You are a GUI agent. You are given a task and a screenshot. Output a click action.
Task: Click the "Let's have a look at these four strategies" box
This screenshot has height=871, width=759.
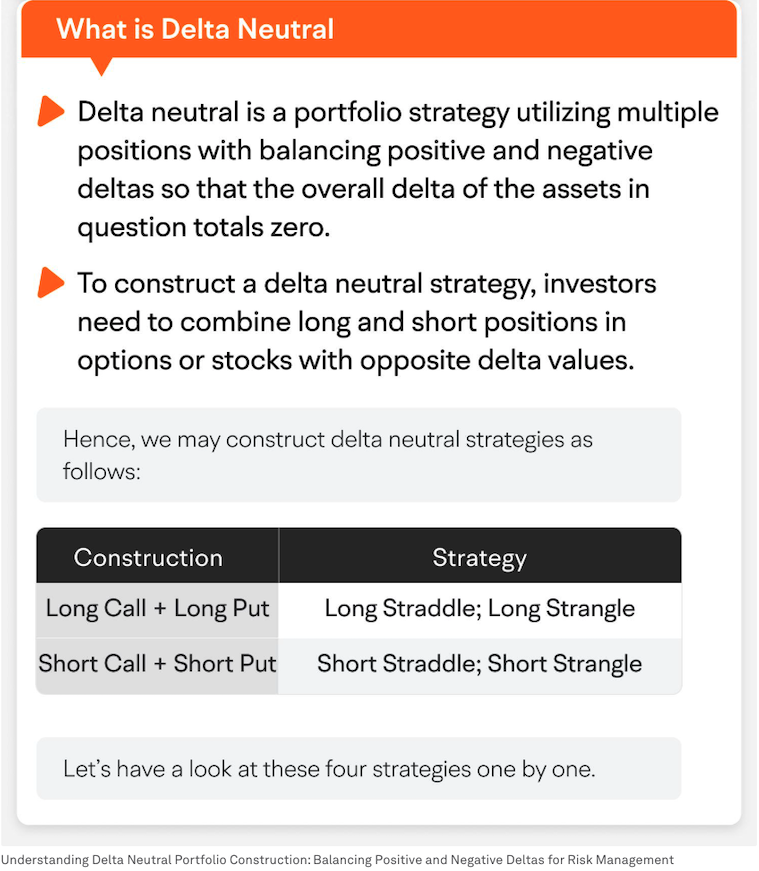358,769
